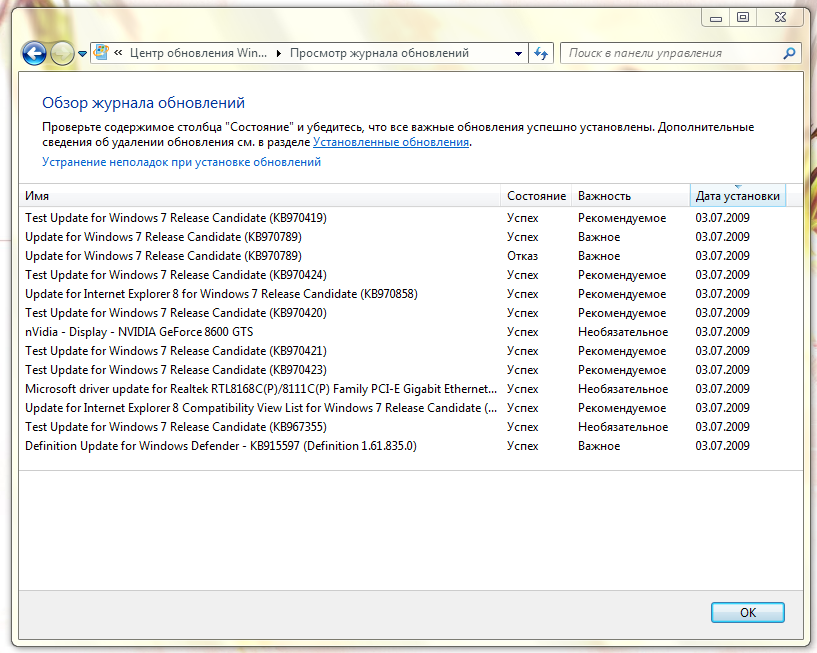Image resolution: width=817 pixels, height=653 pixels.
Task: Maximize the update history window
Action: pyautogui.click(x=743, y=18)
